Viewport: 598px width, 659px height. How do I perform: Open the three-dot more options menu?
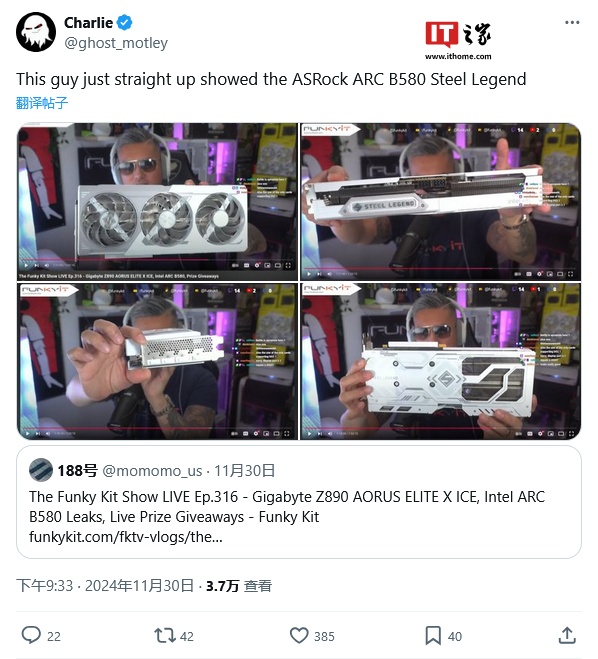(x=572, y=22)
